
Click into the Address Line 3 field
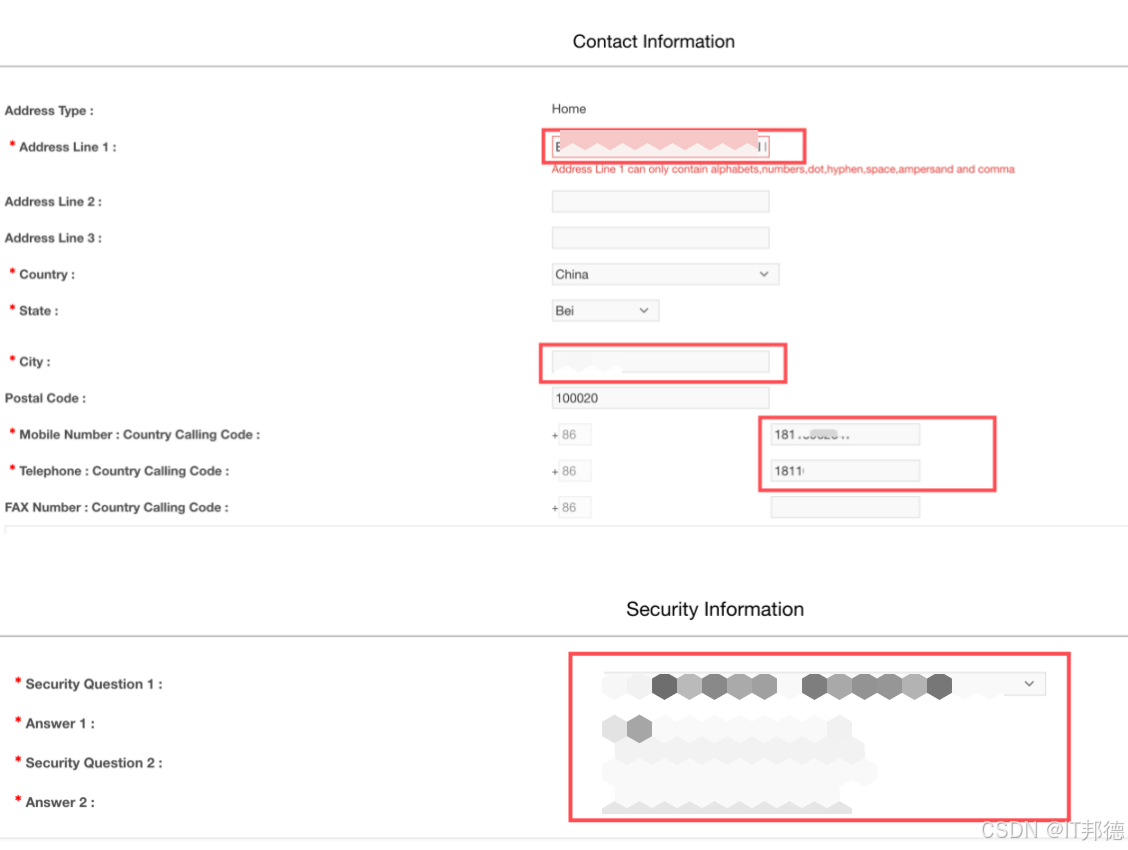coord(660,238)
